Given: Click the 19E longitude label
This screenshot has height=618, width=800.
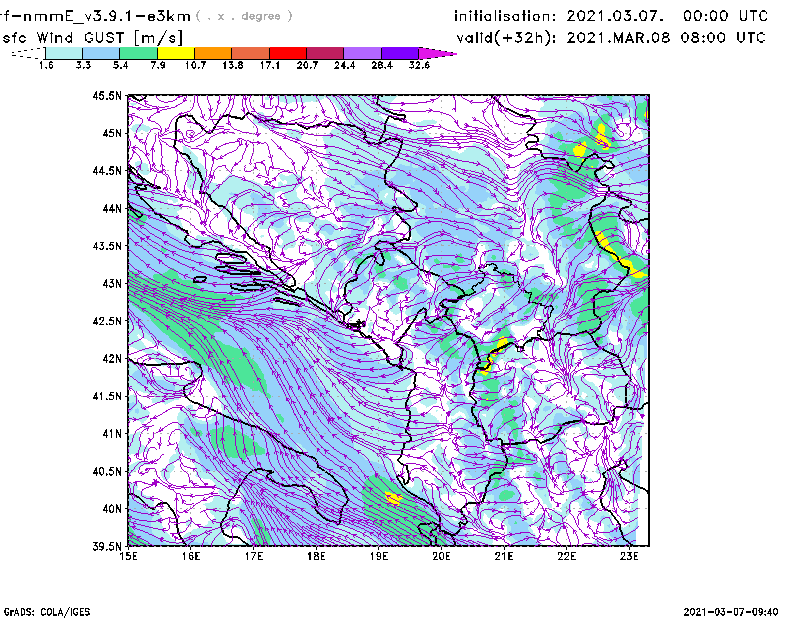Looking at the screenshot, I should click(379, 556).
